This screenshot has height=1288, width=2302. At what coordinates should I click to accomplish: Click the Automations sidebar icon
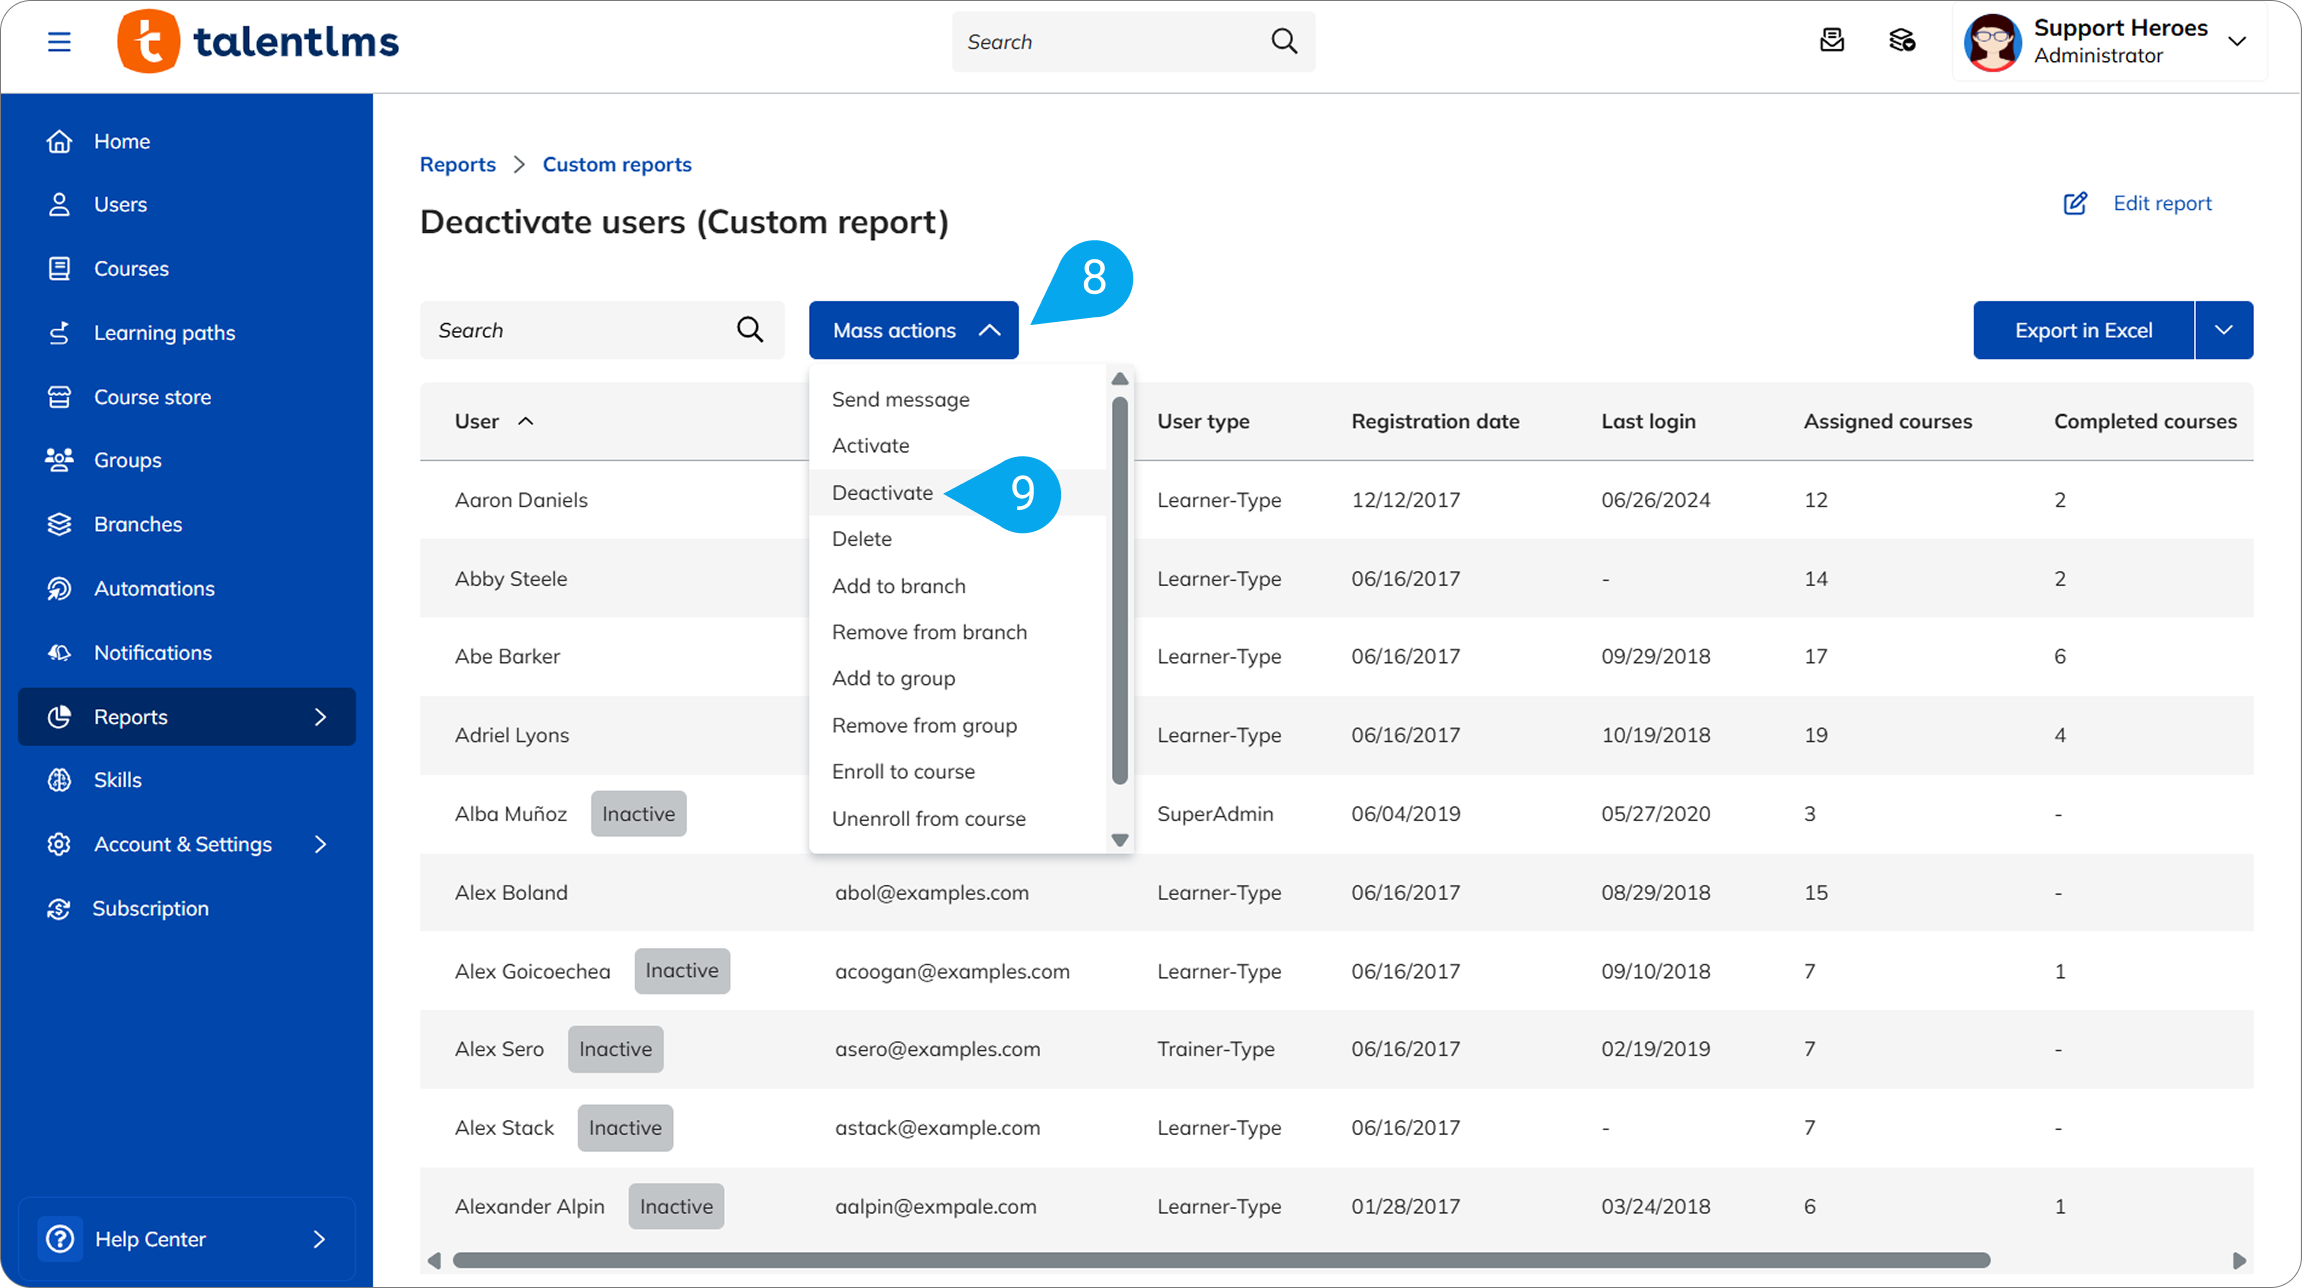[x=59, y=588]
